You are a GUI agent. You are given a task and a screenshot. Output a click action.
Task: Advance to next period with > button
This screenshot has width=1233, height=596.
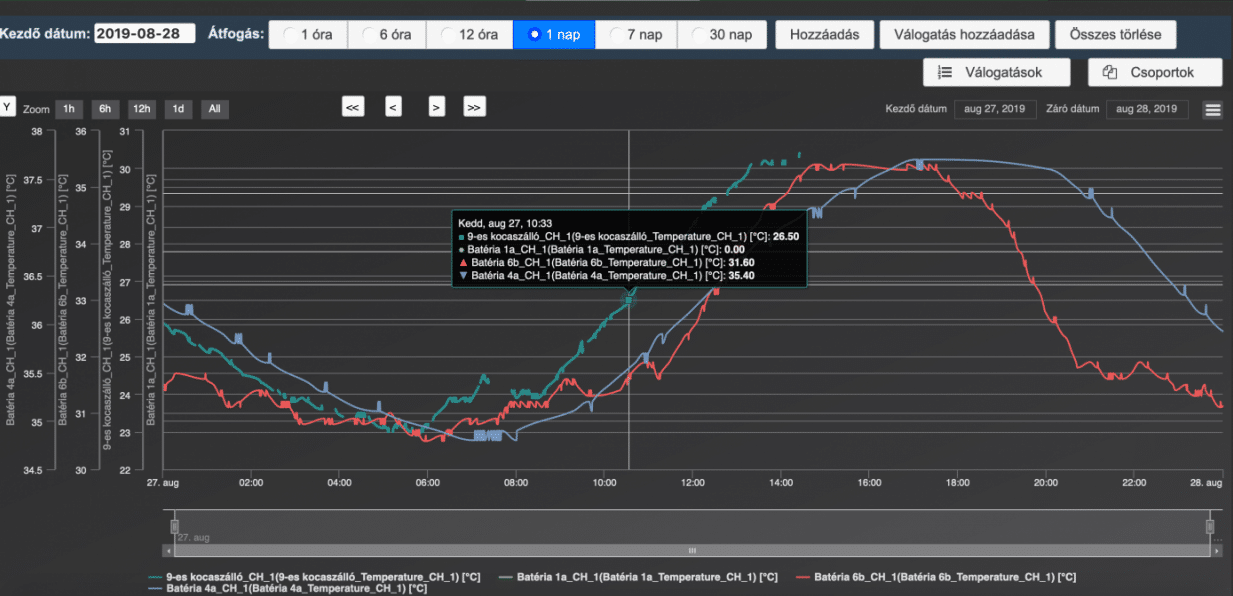[x=436, y=107]
